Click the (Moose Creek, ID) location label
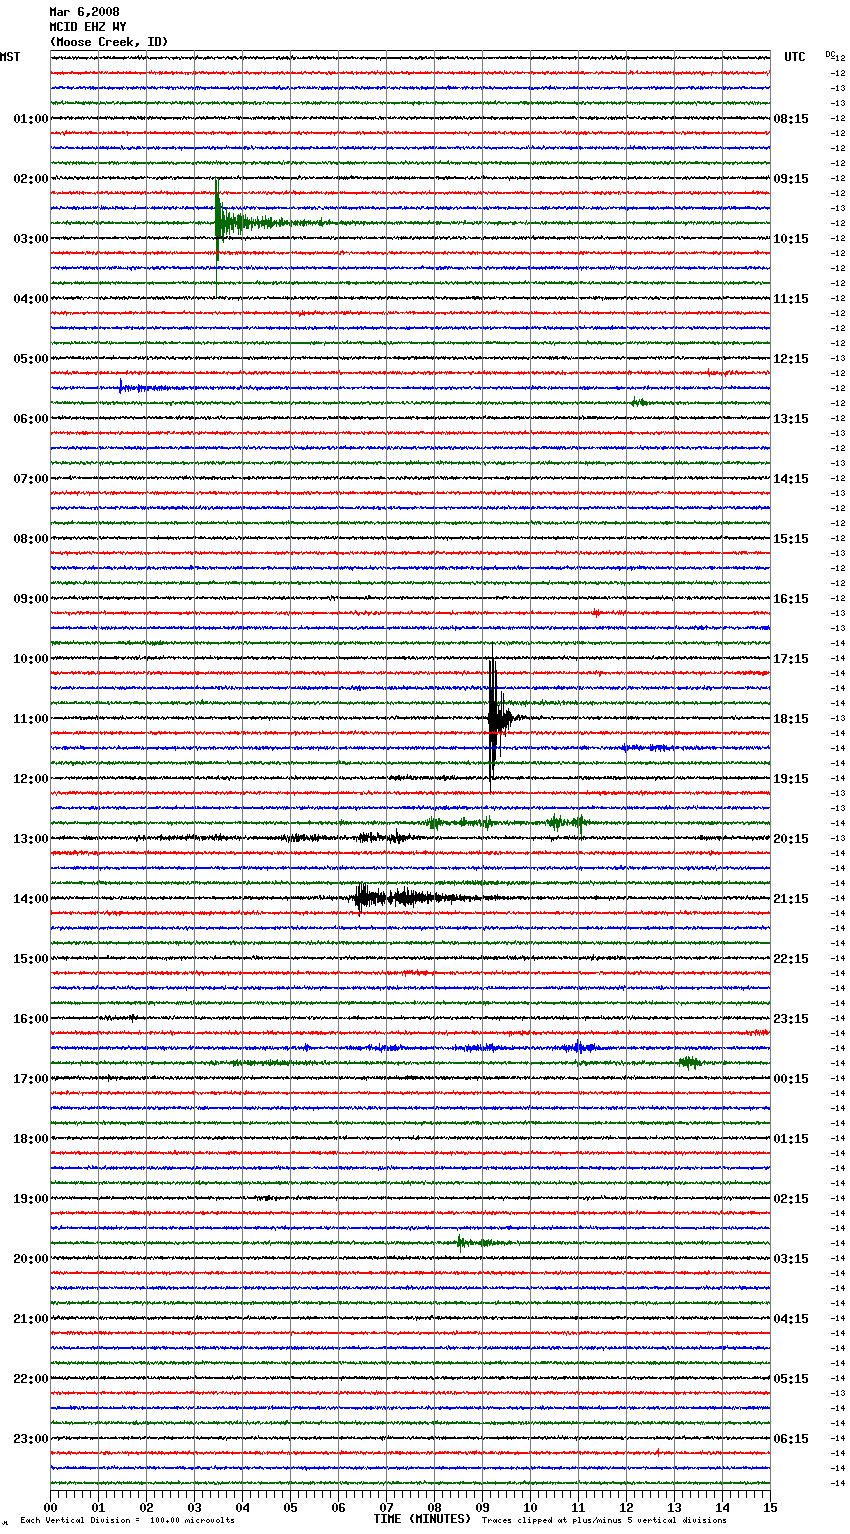Image resolution: width=850 pixels, height=1534 pixels. point(109,42)
